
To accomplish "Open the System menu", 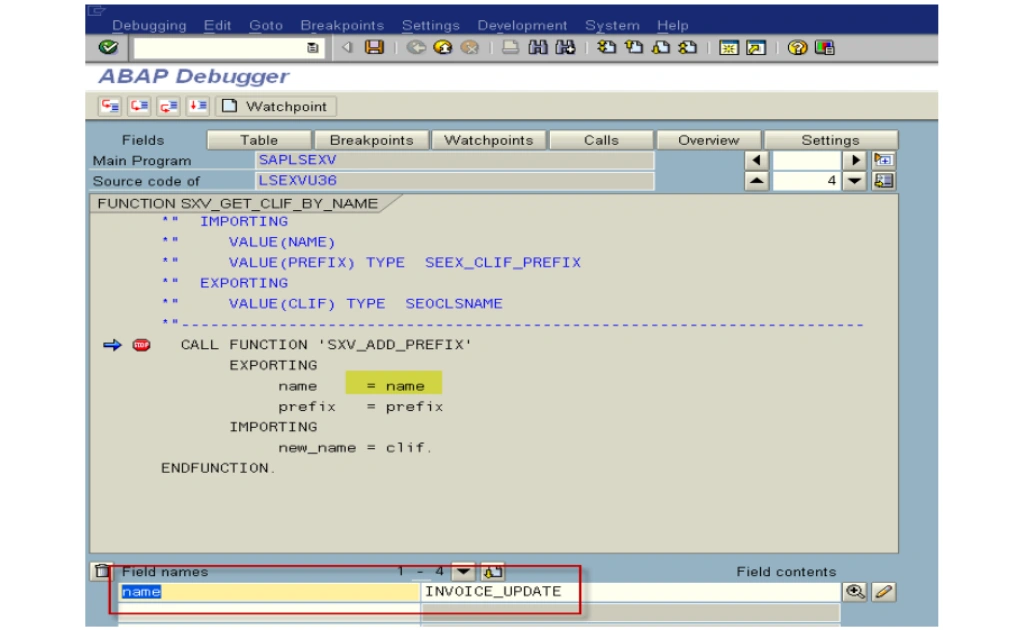I will click(x=612, y=25).
